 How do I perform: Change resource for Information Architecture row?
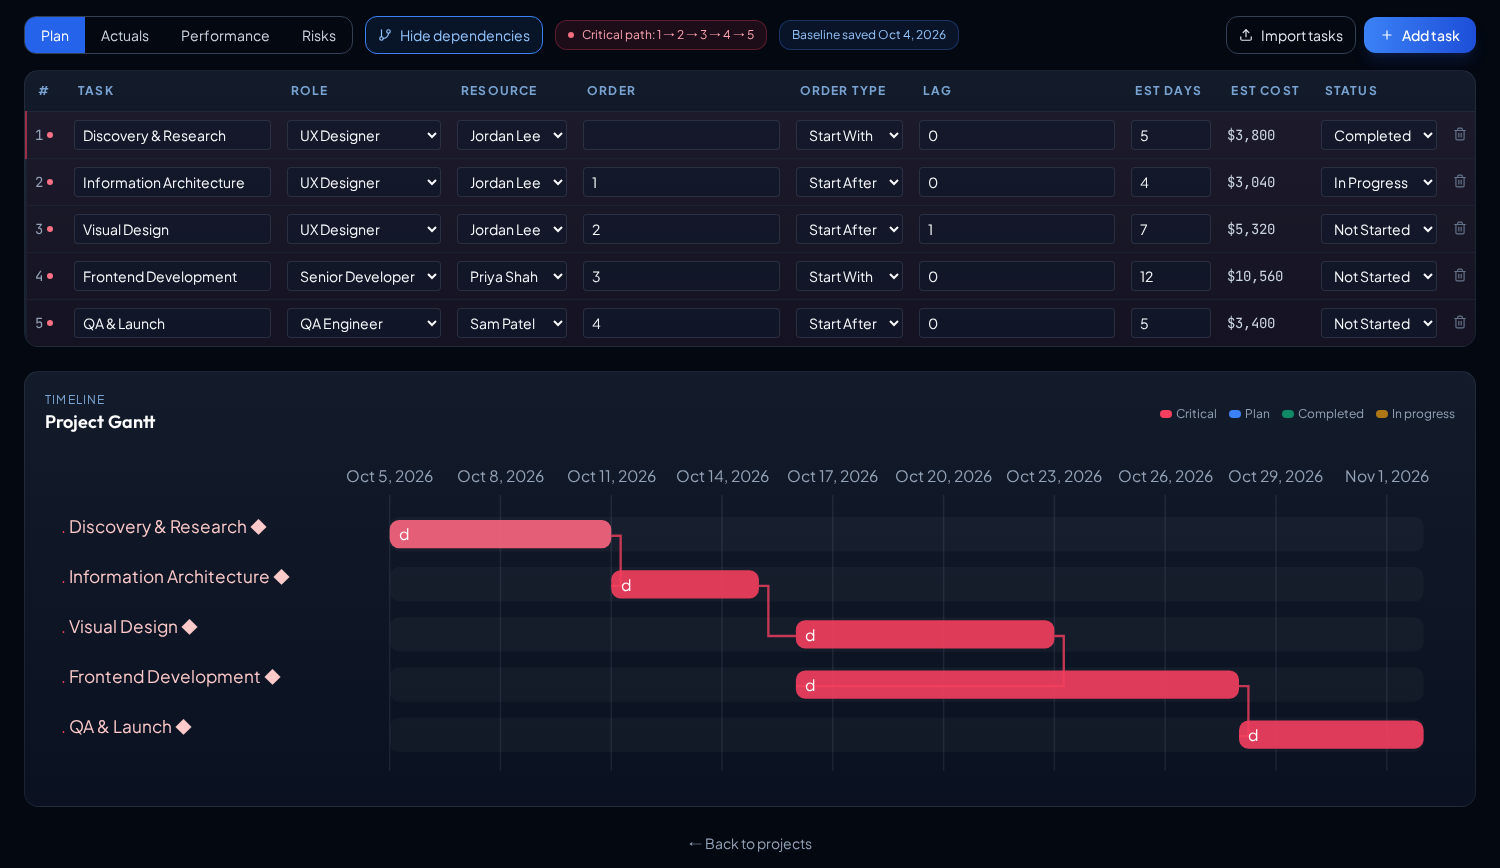(x=512, y=182)
